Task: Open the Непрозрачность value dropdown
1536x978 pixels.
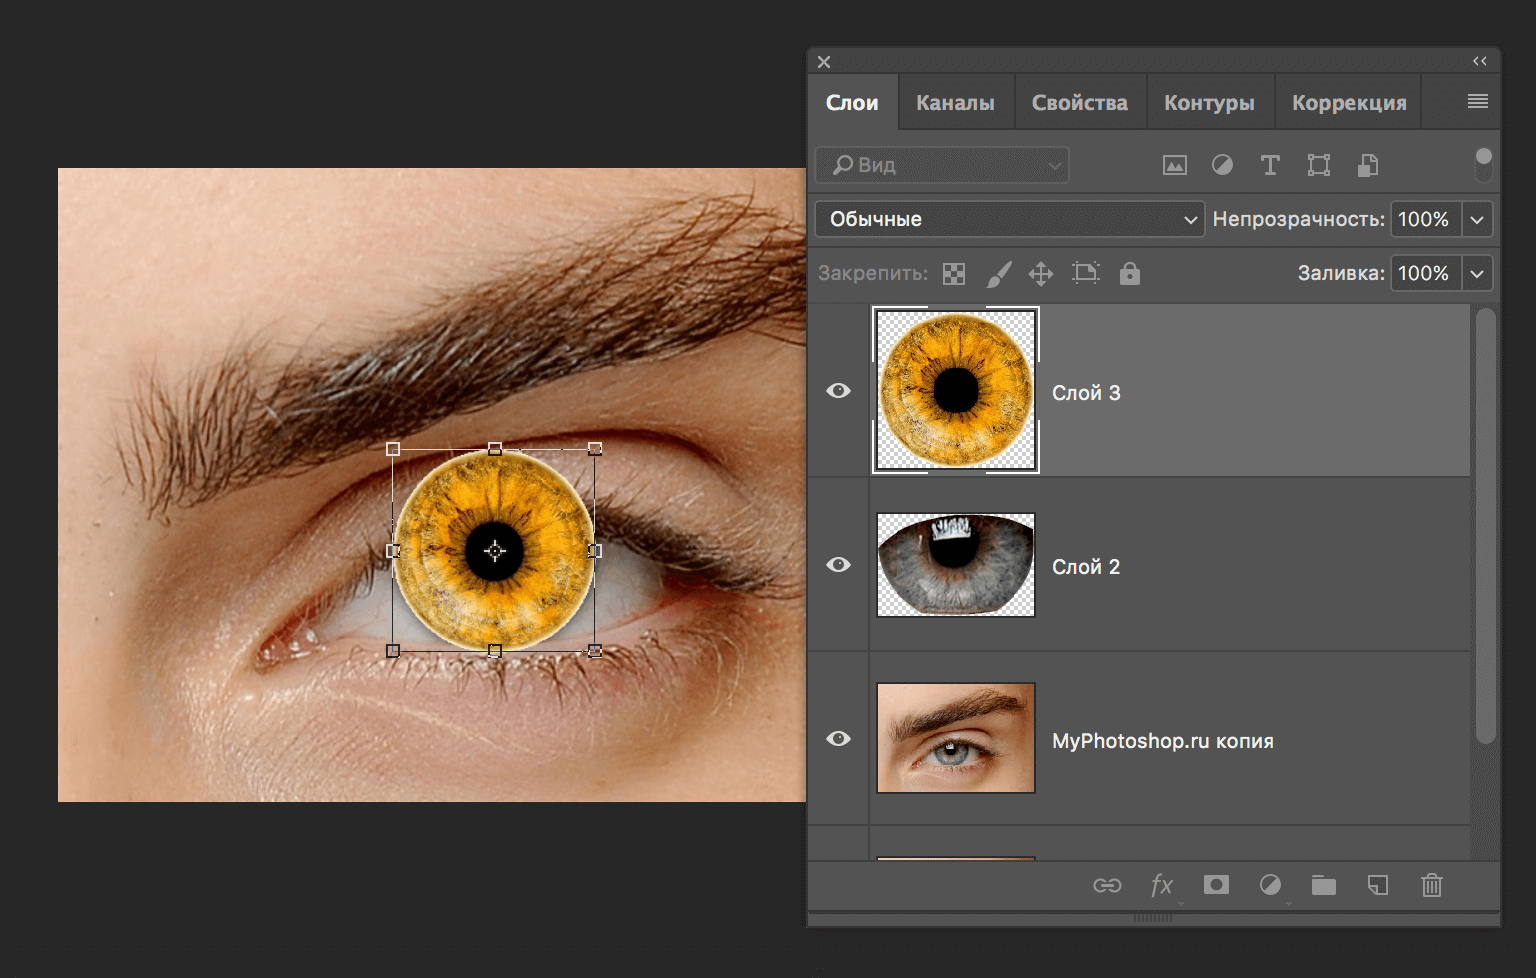Action: click(1477, 219)
